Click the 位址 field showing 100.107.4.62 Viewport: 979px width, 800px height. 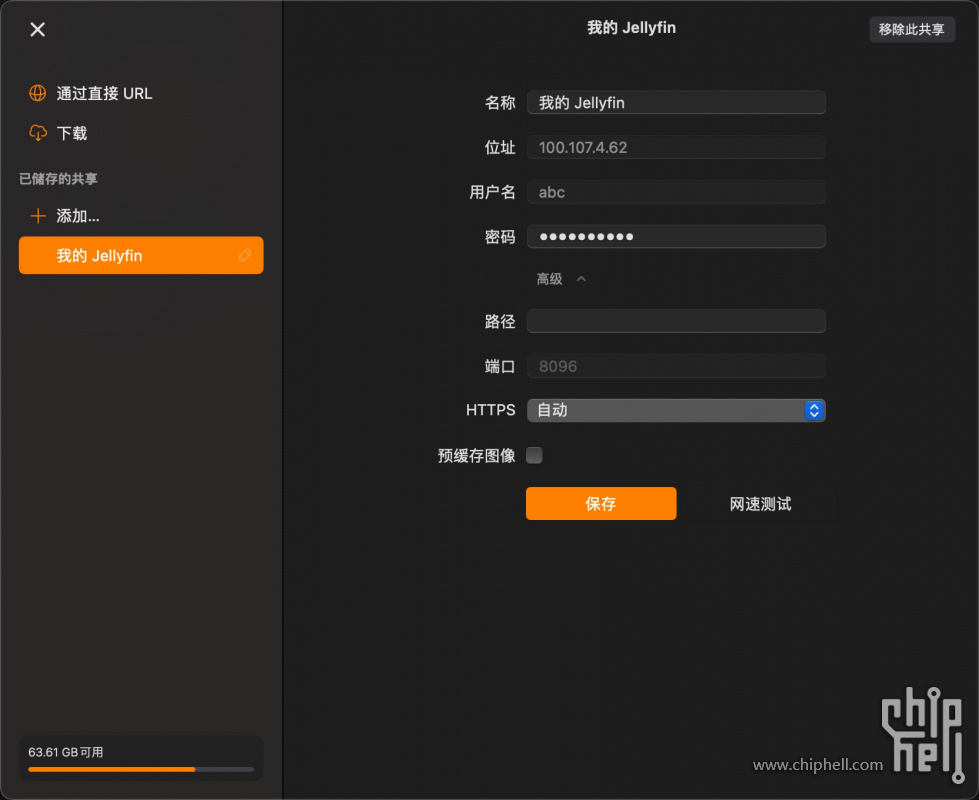click(x=676, y=147)
